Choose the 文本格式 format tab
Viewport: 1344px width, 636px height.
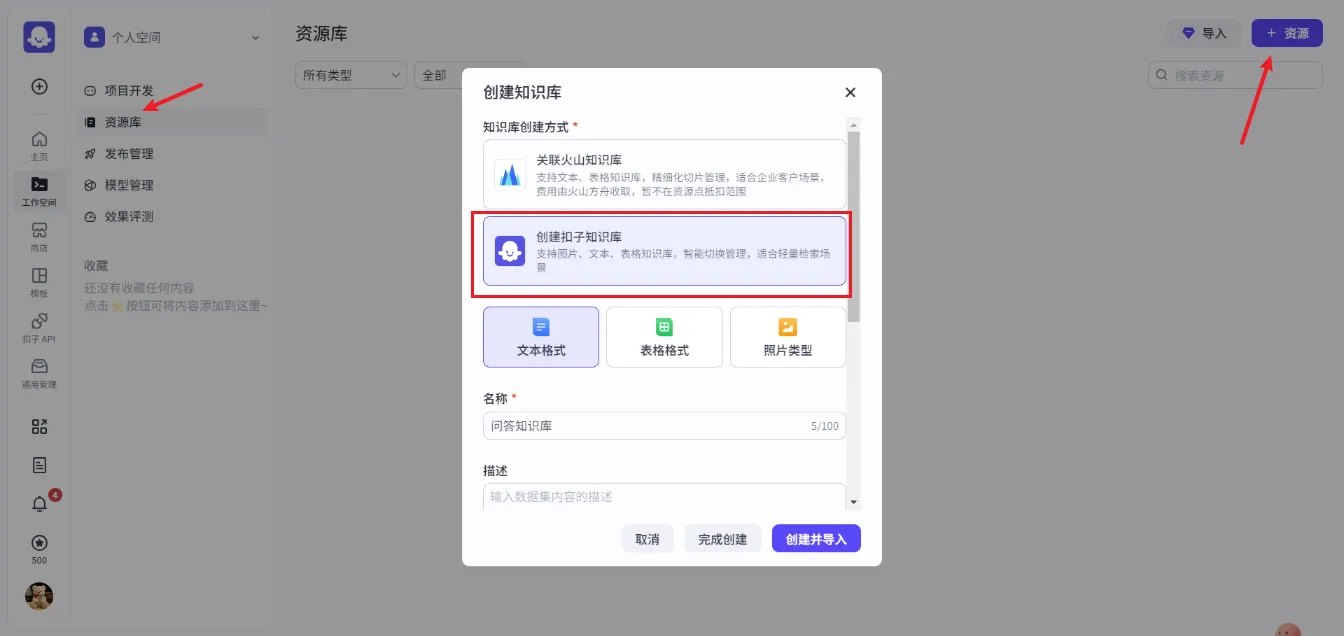541,337
